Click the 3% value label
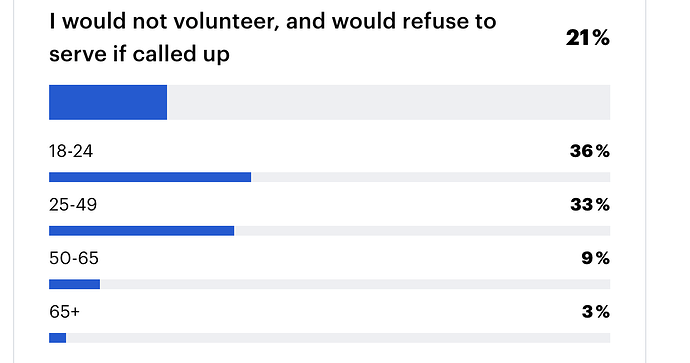The height and width of the screenshot is (363, 690). tap(595, 312)
